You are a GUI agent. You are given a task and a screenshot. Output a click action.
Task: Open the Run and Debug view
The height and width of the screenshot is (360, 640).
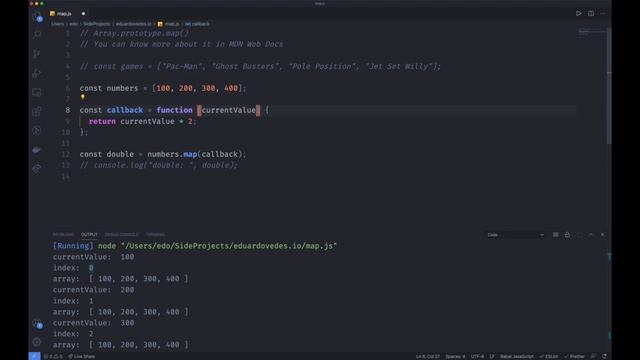[37, 73]
